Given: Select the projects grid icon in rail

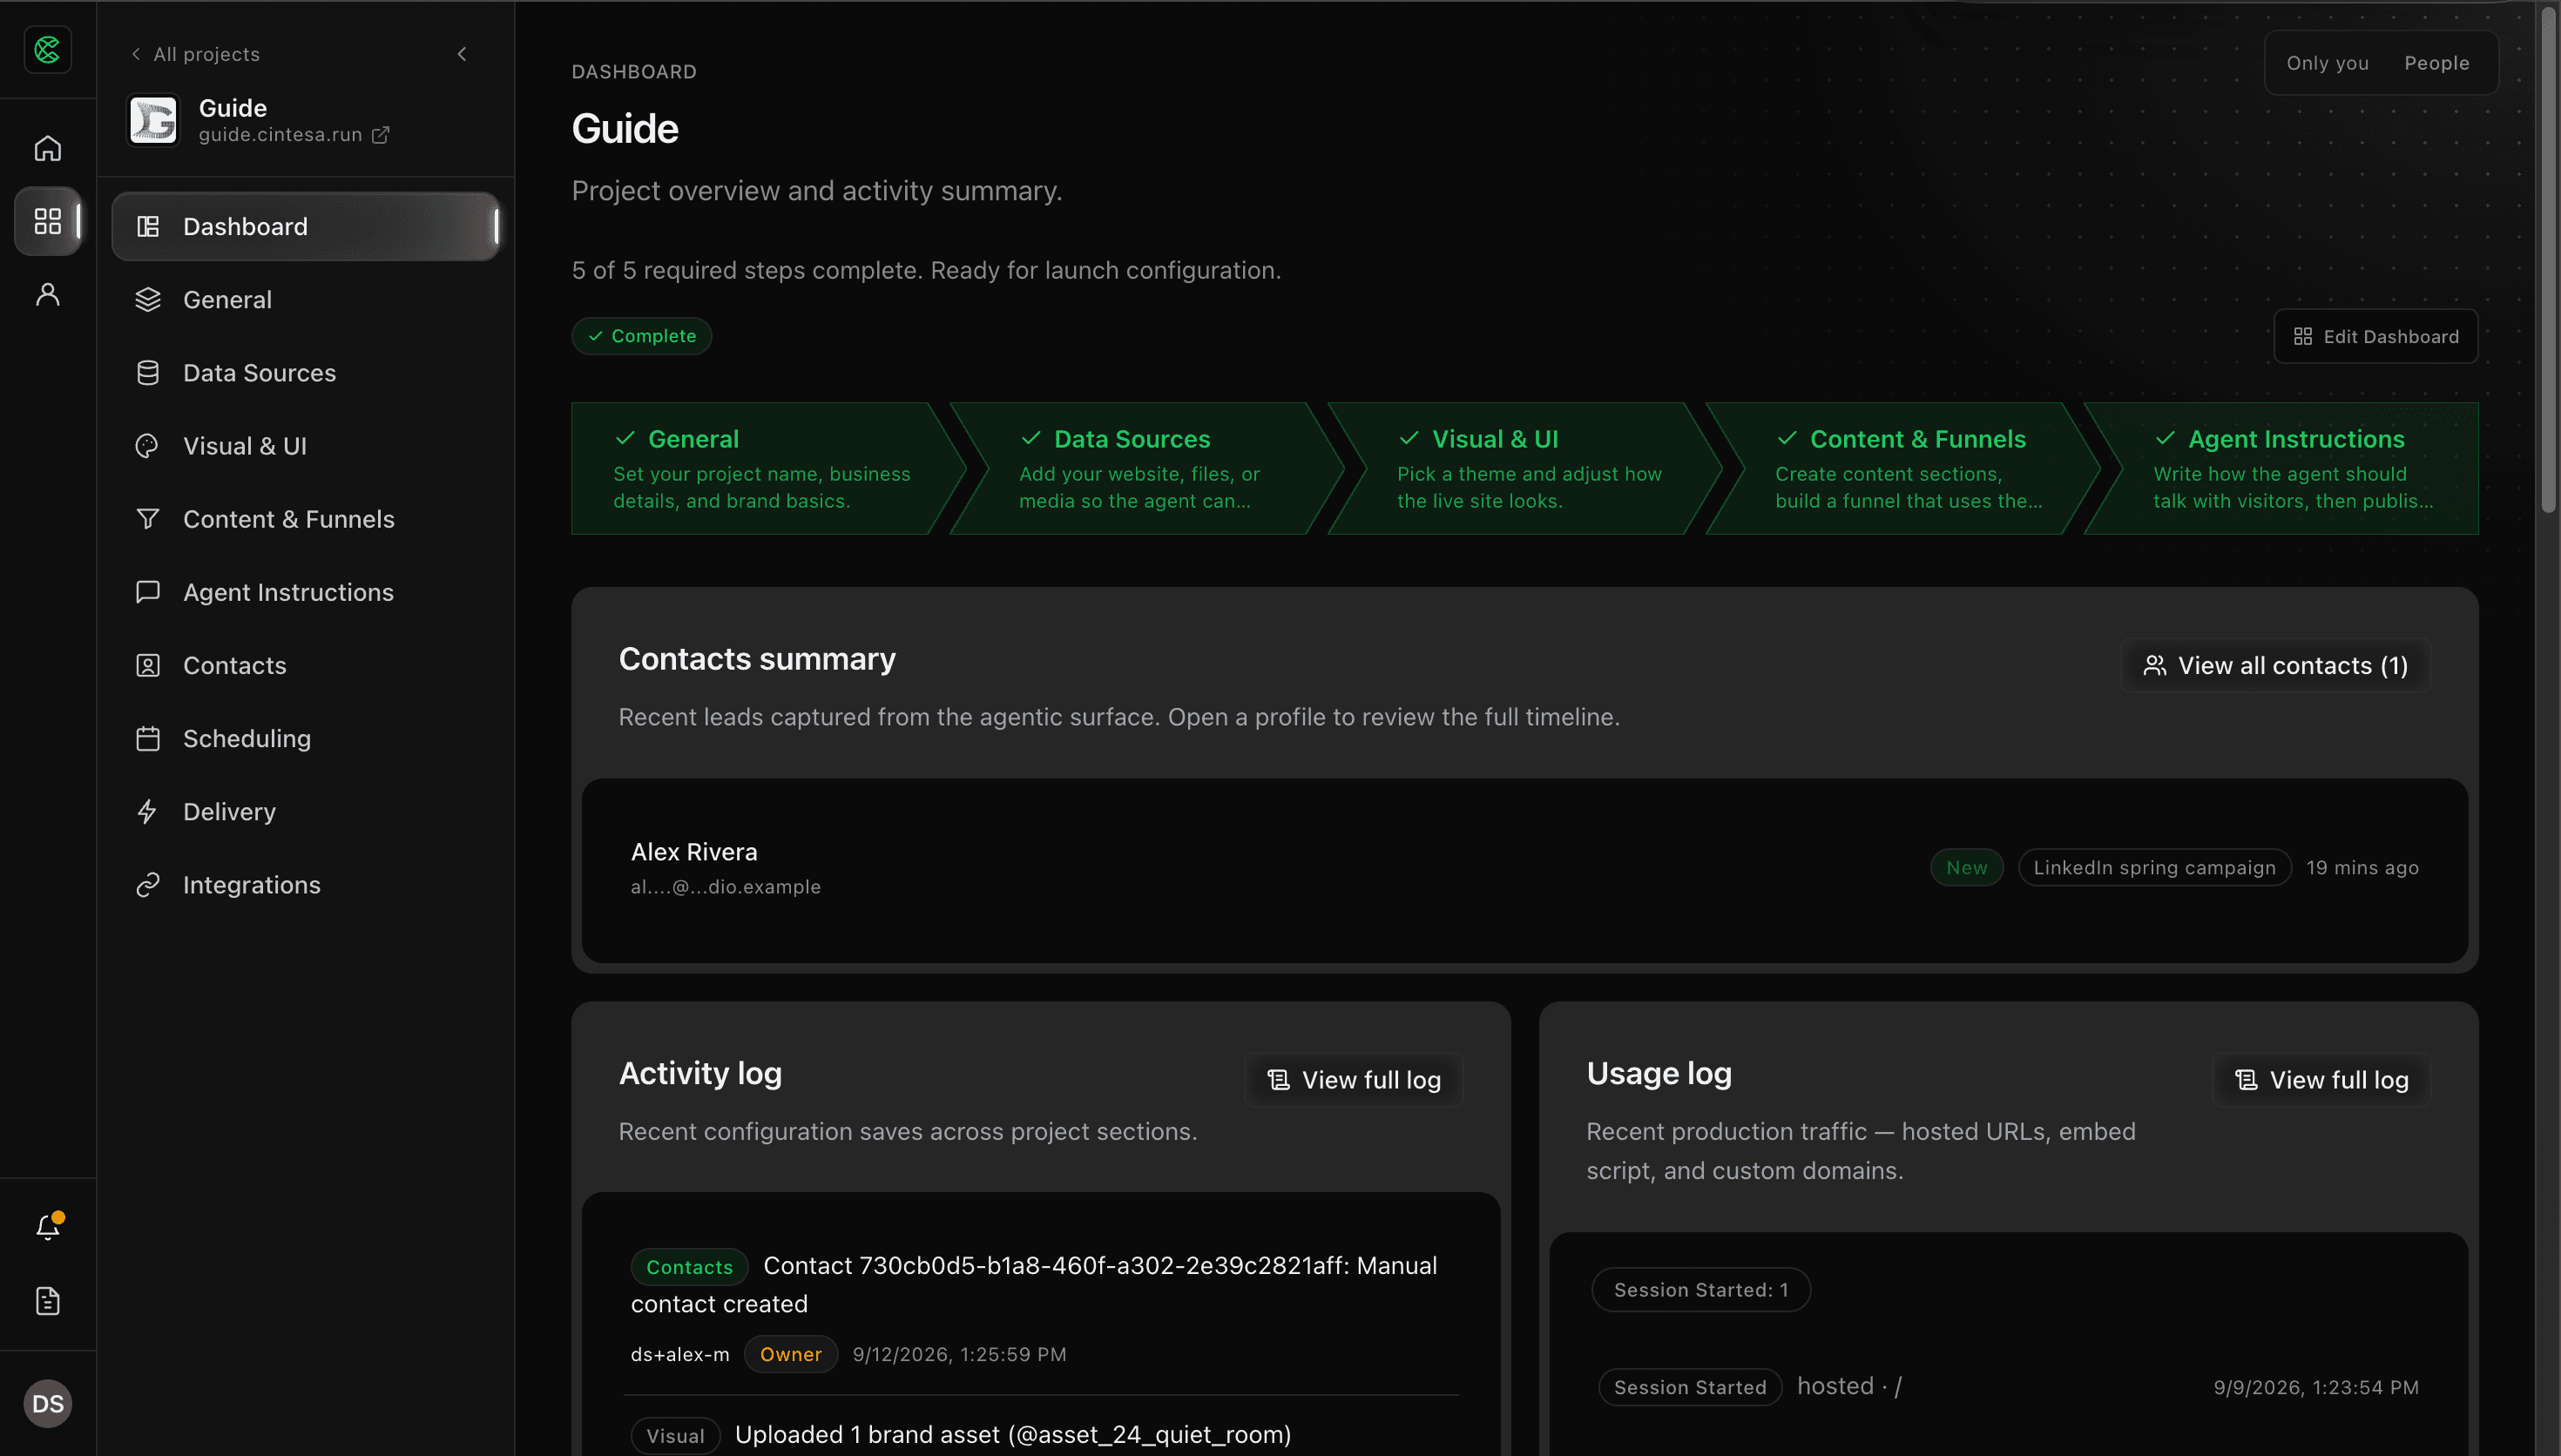Looking at the screenshot, I should 48,221.
